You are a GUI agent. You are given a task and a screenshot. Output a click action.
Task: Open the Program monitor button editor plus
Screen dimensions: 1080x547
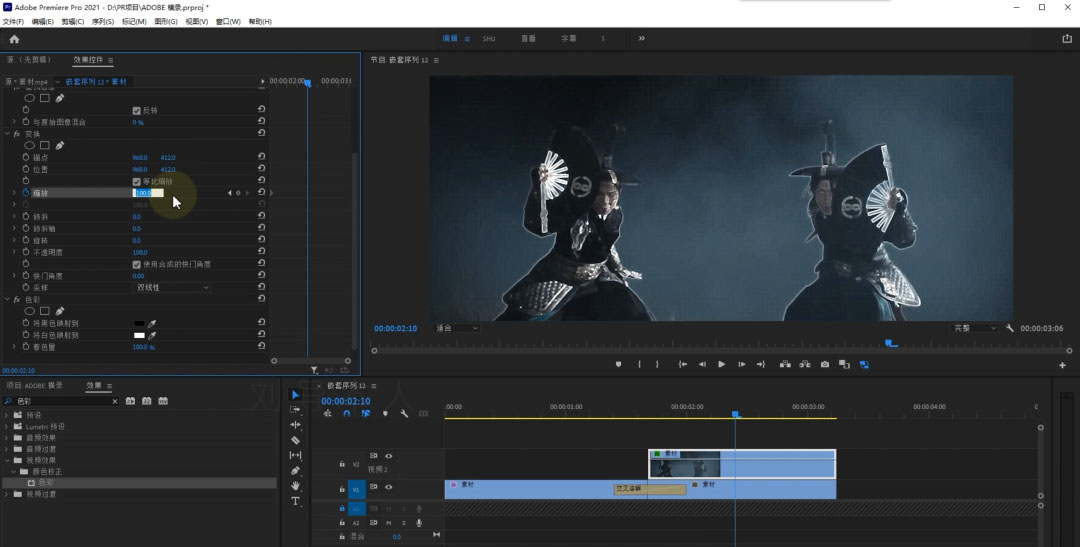pyautogui.click(x=1062, y=365)
